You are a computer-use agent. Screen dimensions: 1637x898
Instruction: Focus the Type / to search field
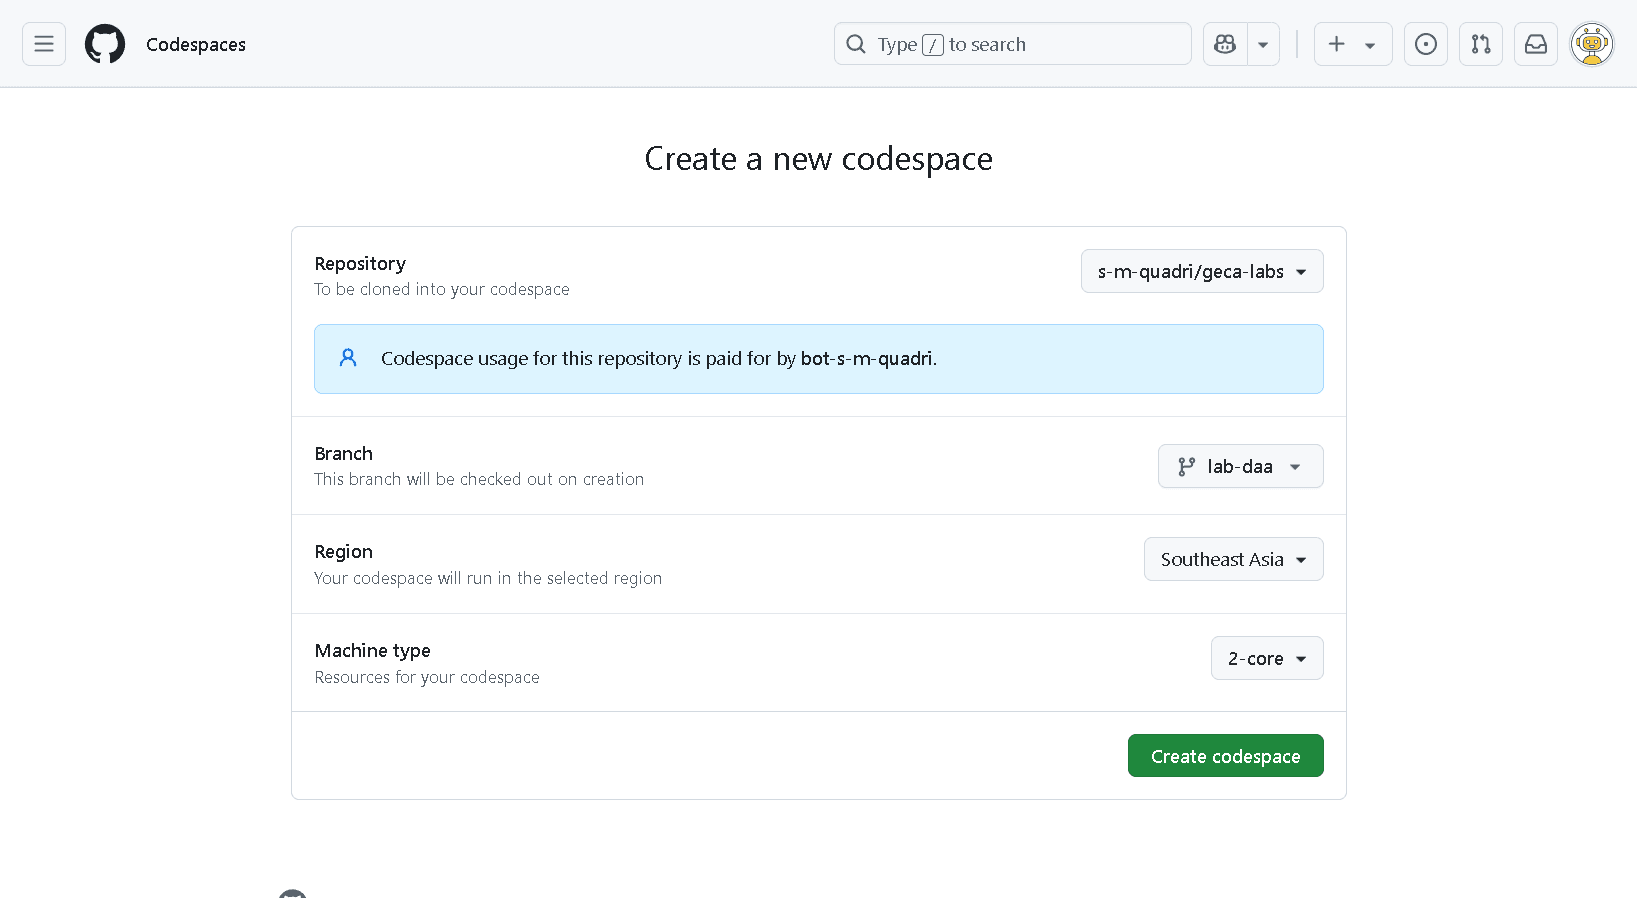point(1013,44)
